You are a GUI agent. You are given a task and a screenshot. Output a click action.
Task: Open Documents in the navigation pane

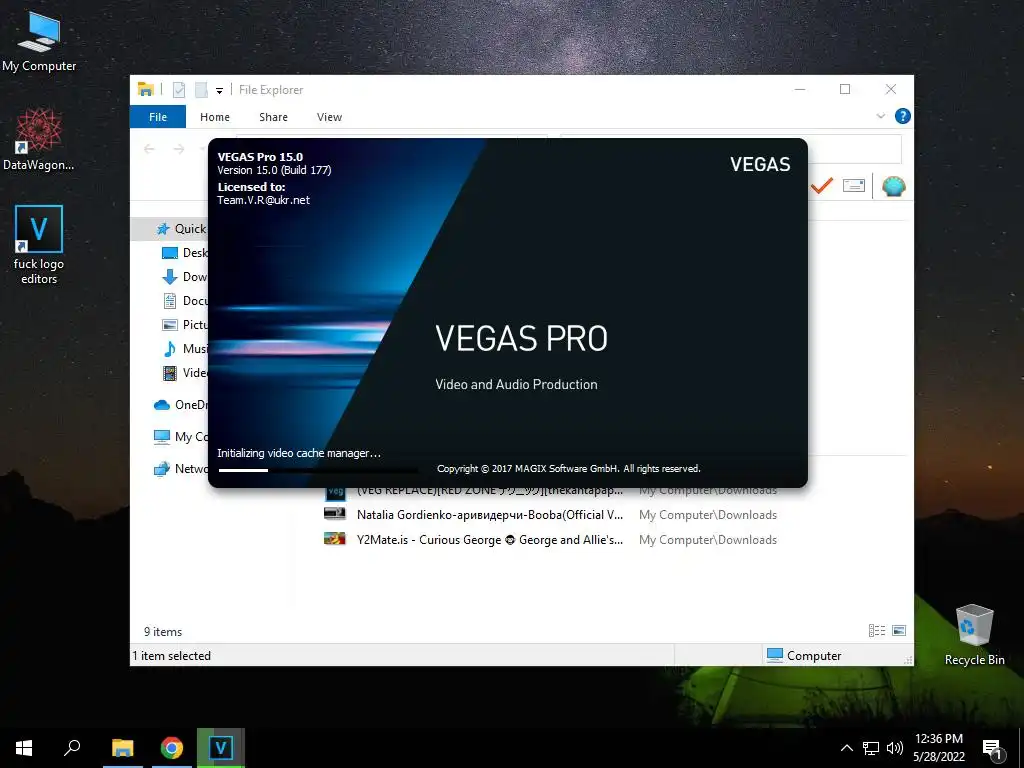pyautogui.click(x=184, y=300)
